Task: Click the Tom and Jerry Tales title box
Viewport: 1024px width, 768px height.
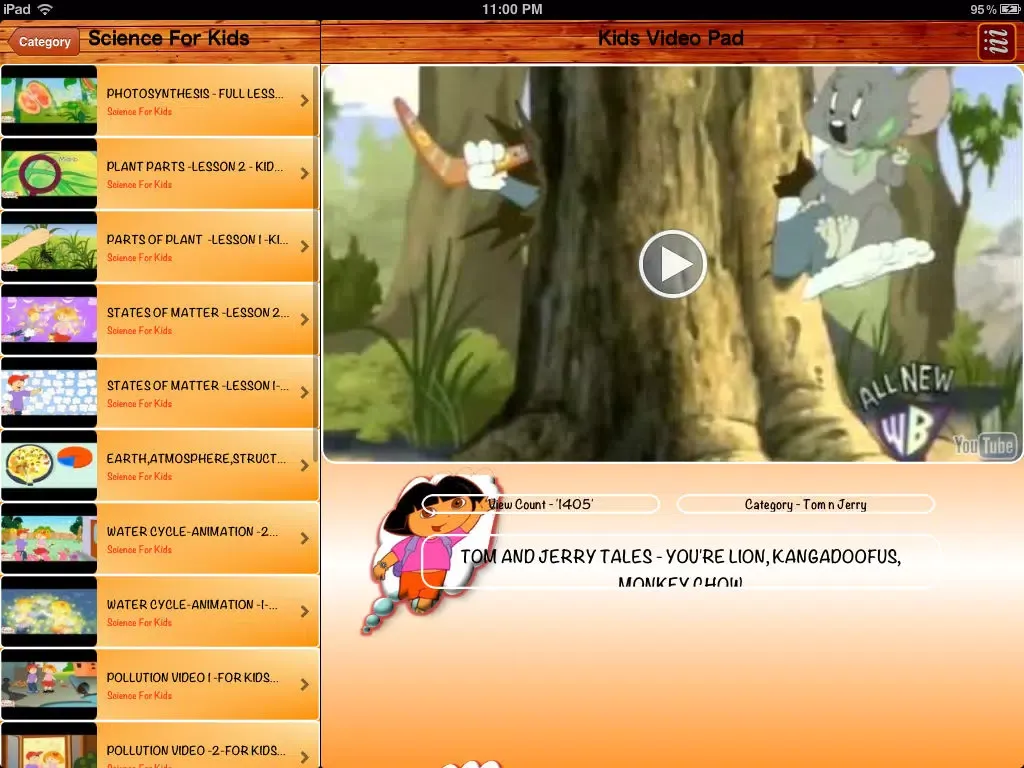Action: point(680,562)
